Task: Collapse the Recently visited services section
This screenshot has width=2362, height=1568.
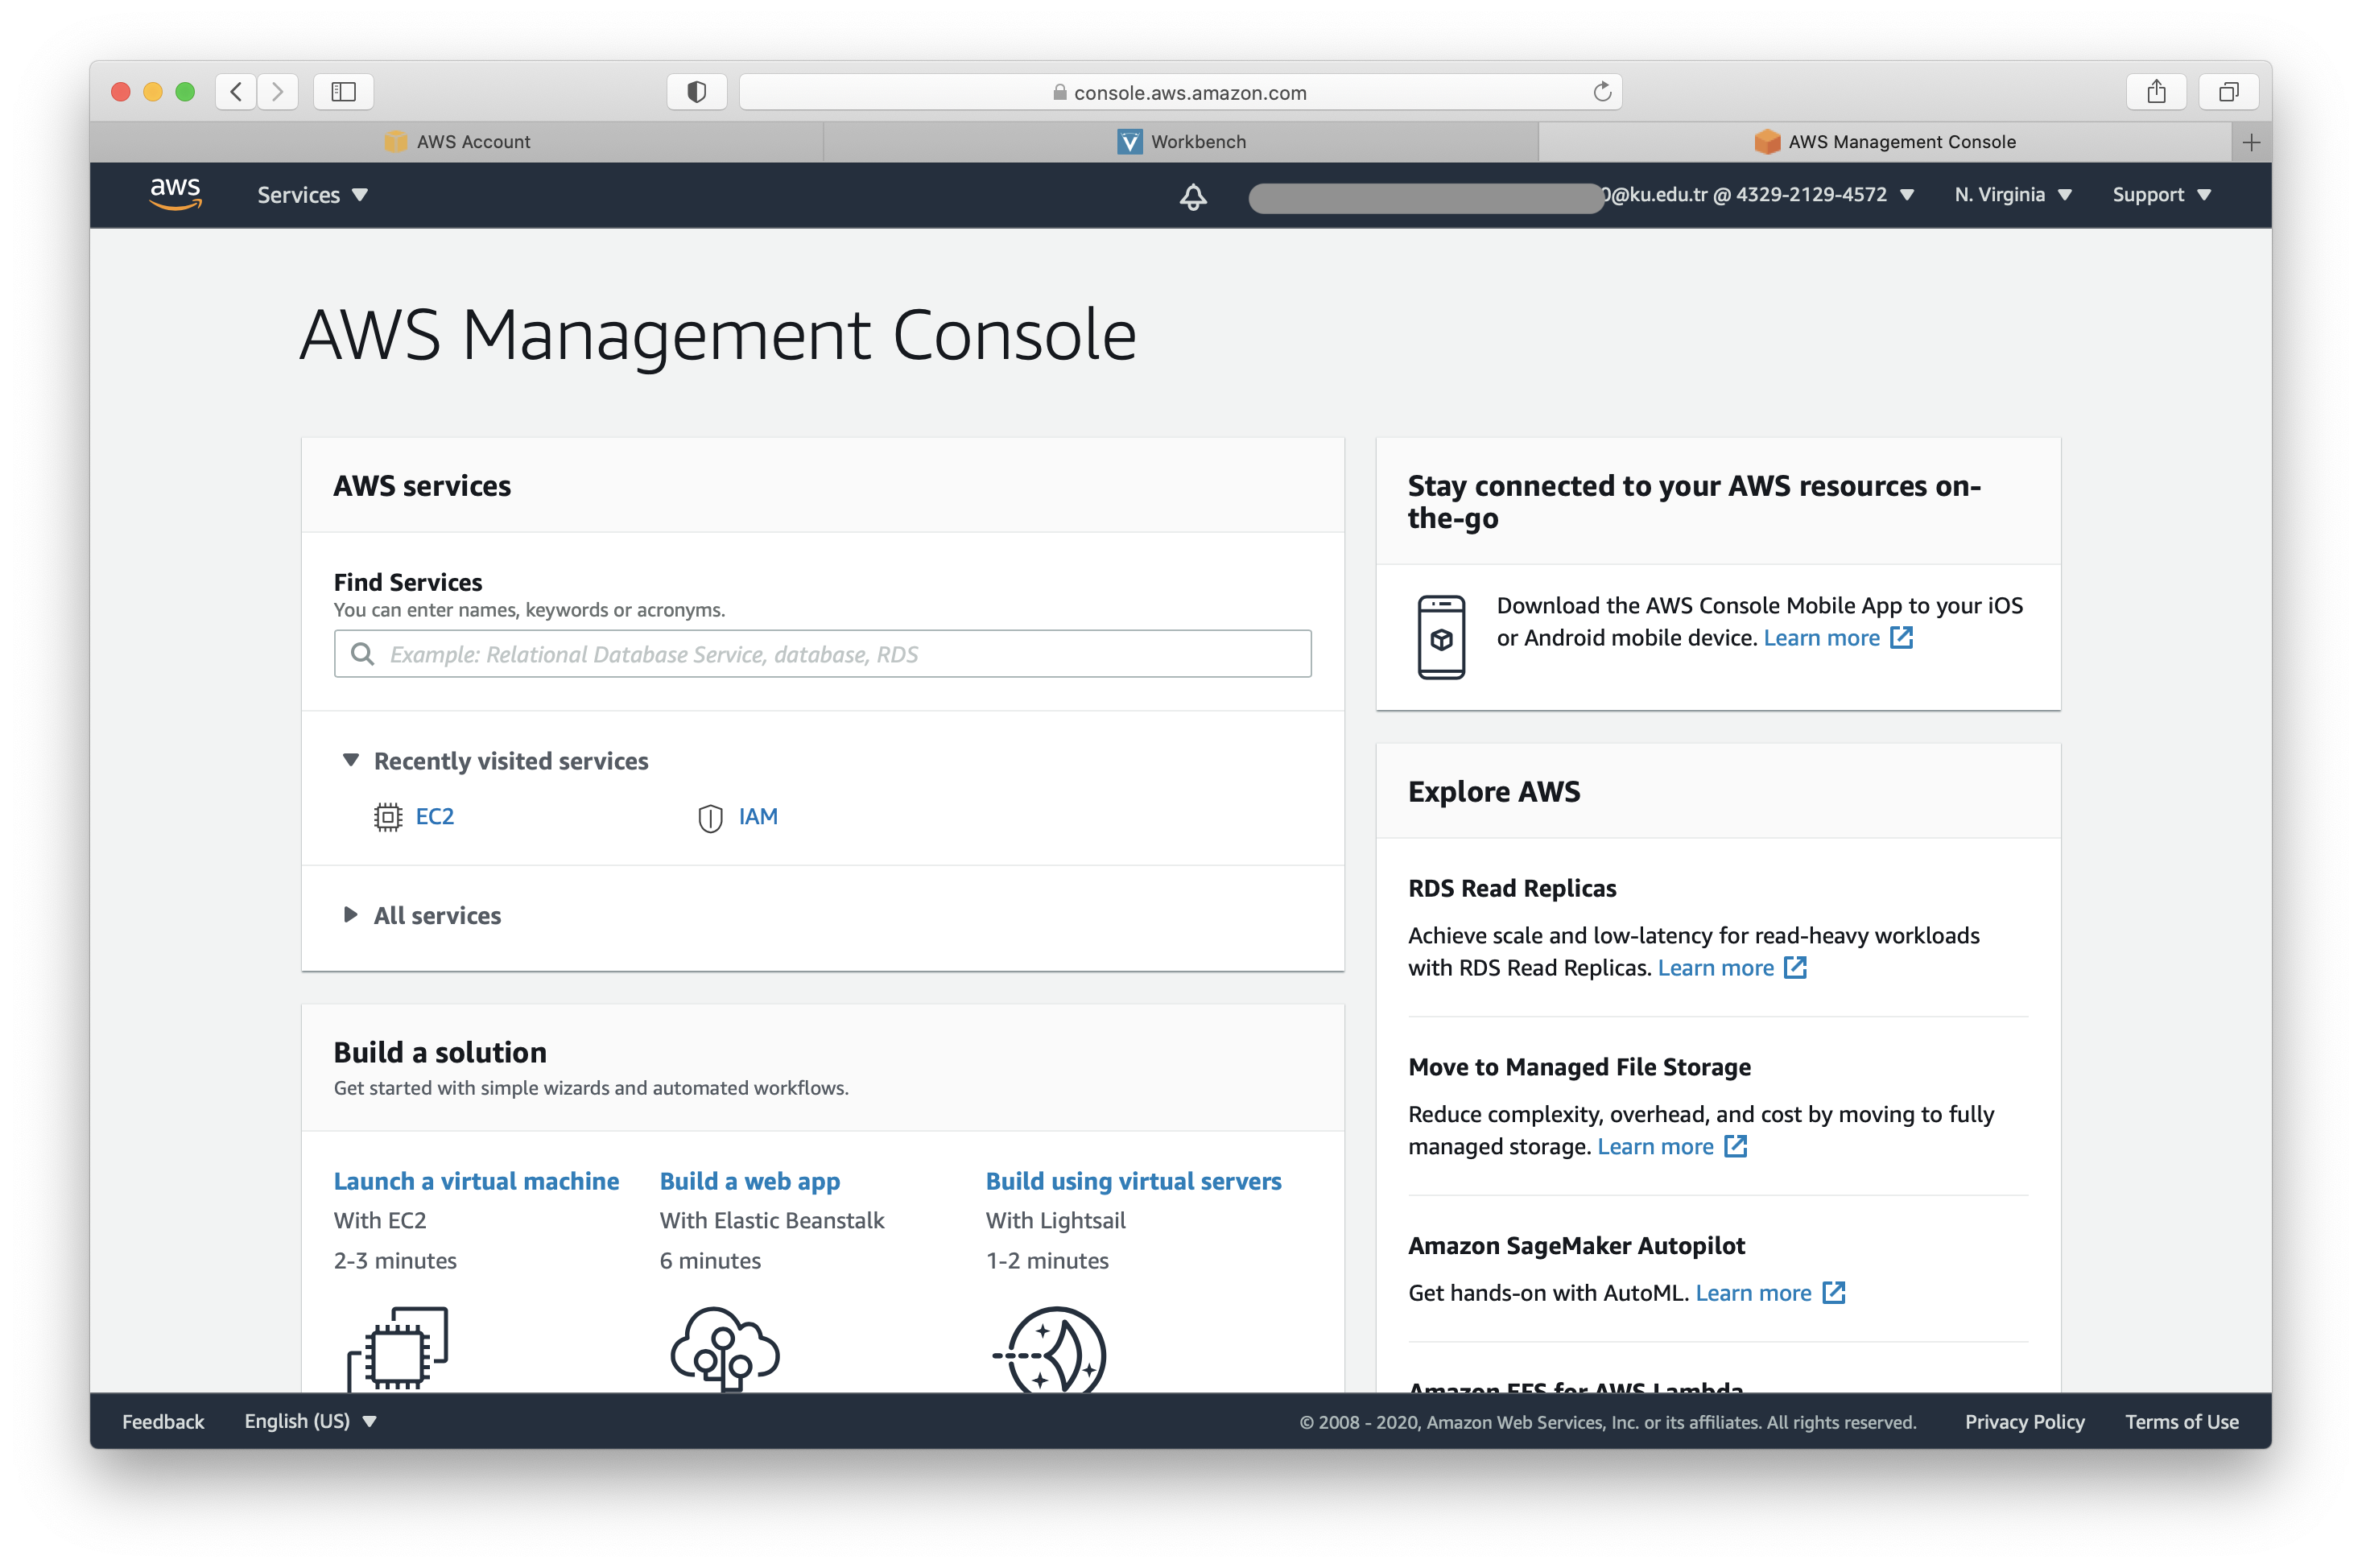Action: click(x=351, y=760)
